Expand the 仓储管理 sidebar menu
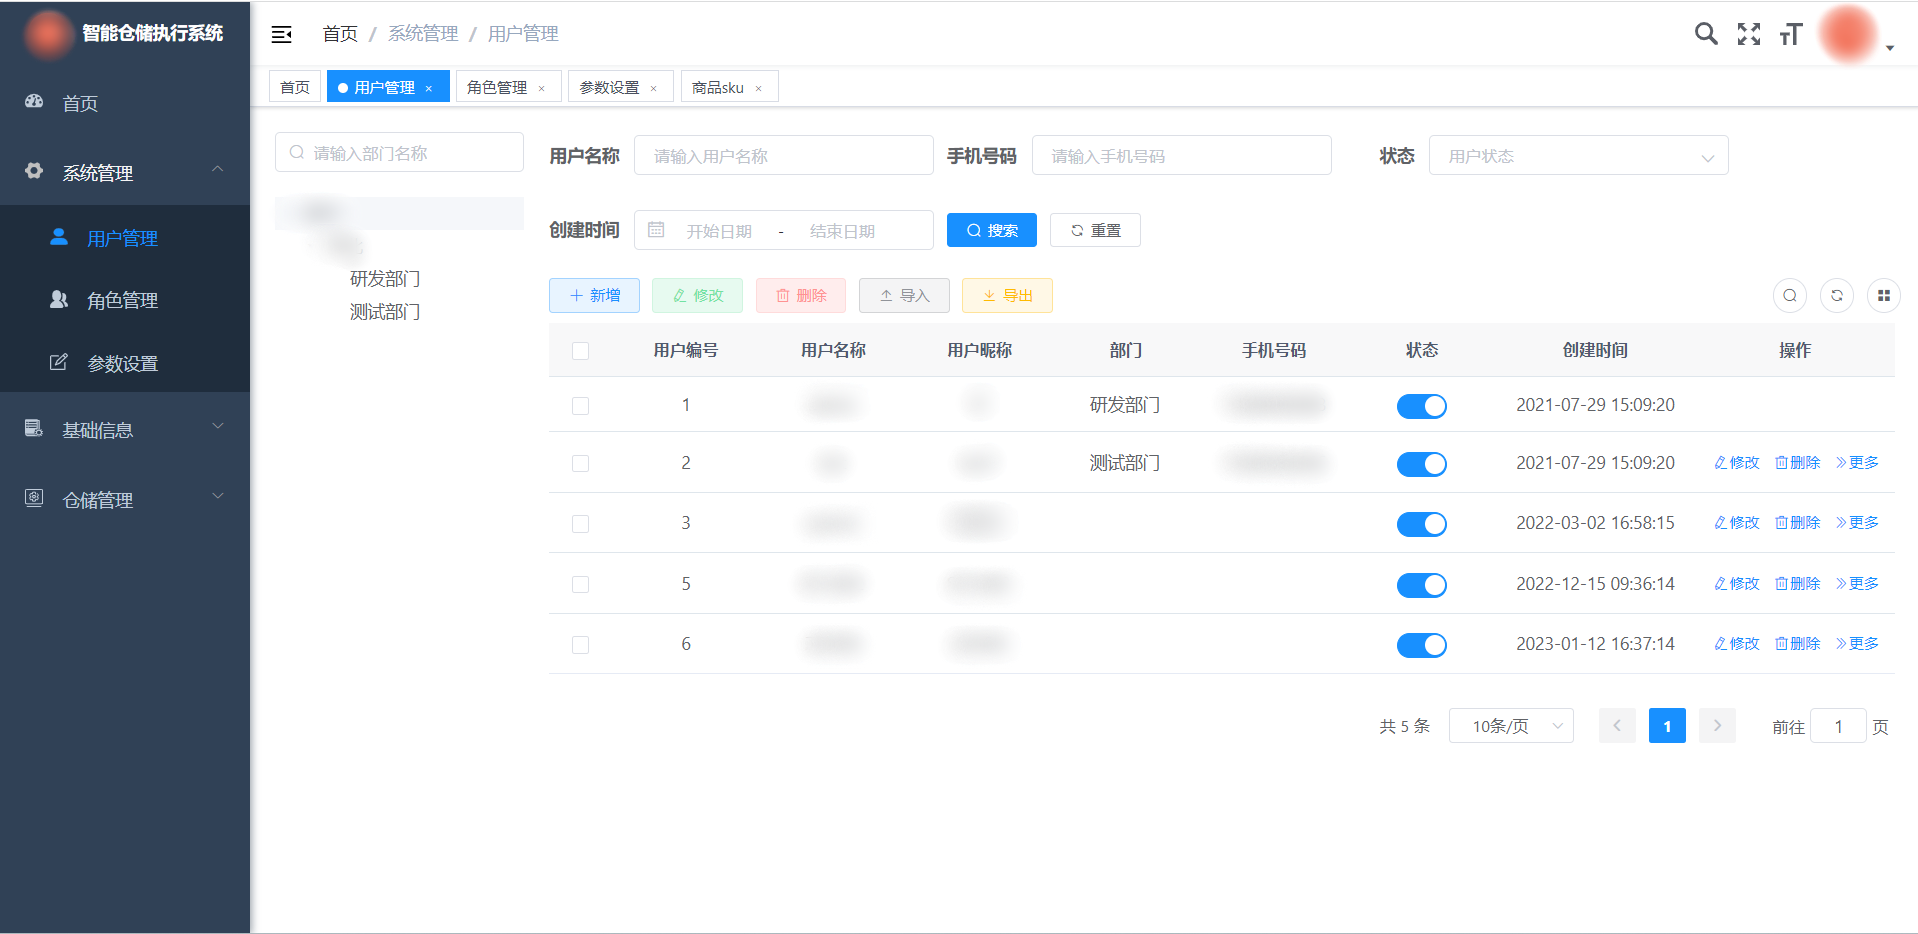The width and height of the screenshot is (1918, 934). click(125, 499)
